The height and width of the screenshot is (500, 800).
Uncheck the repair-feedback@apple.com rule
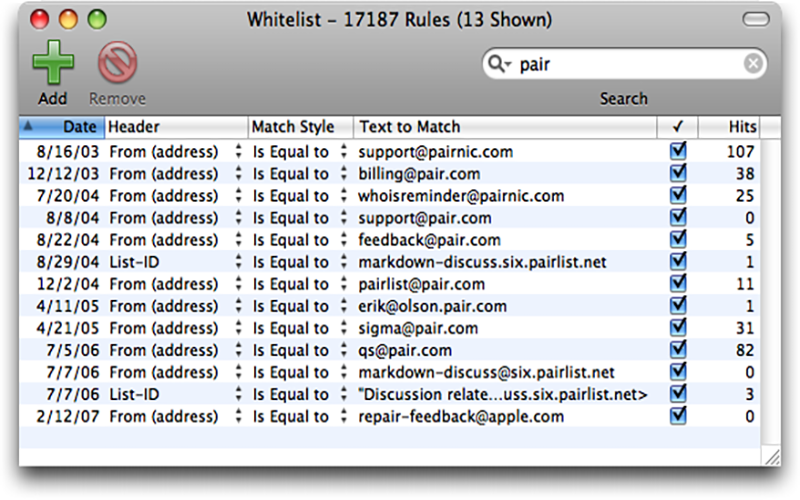click(x=678, y=416)
